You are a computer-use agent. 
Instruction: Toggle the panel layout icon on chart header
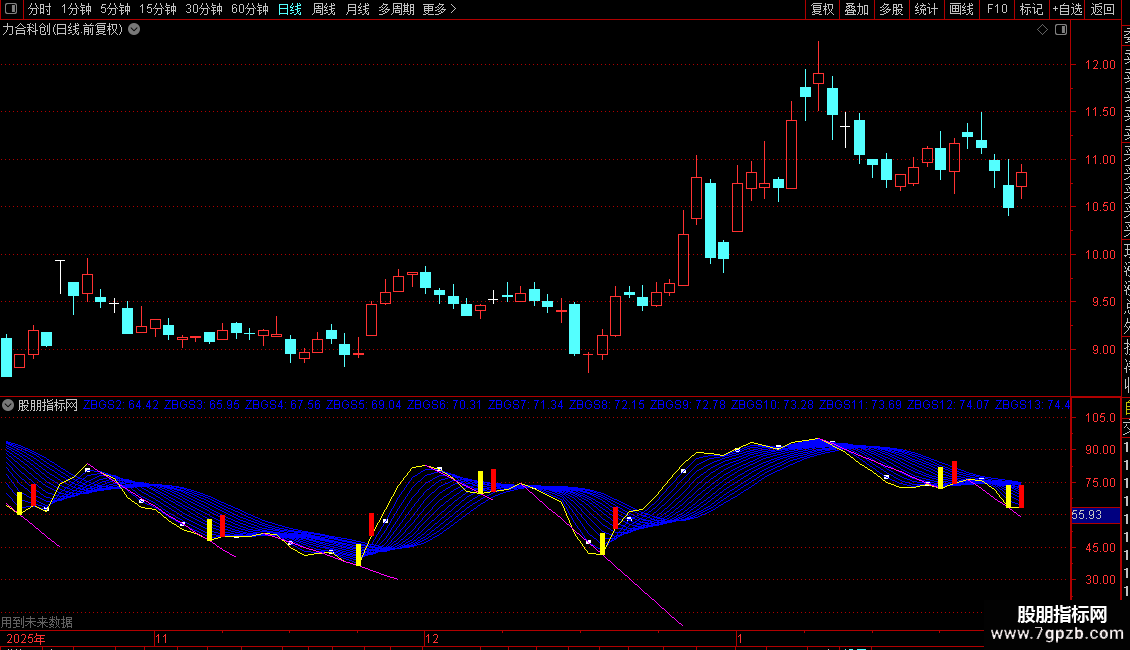click(x=1061, y=30)
